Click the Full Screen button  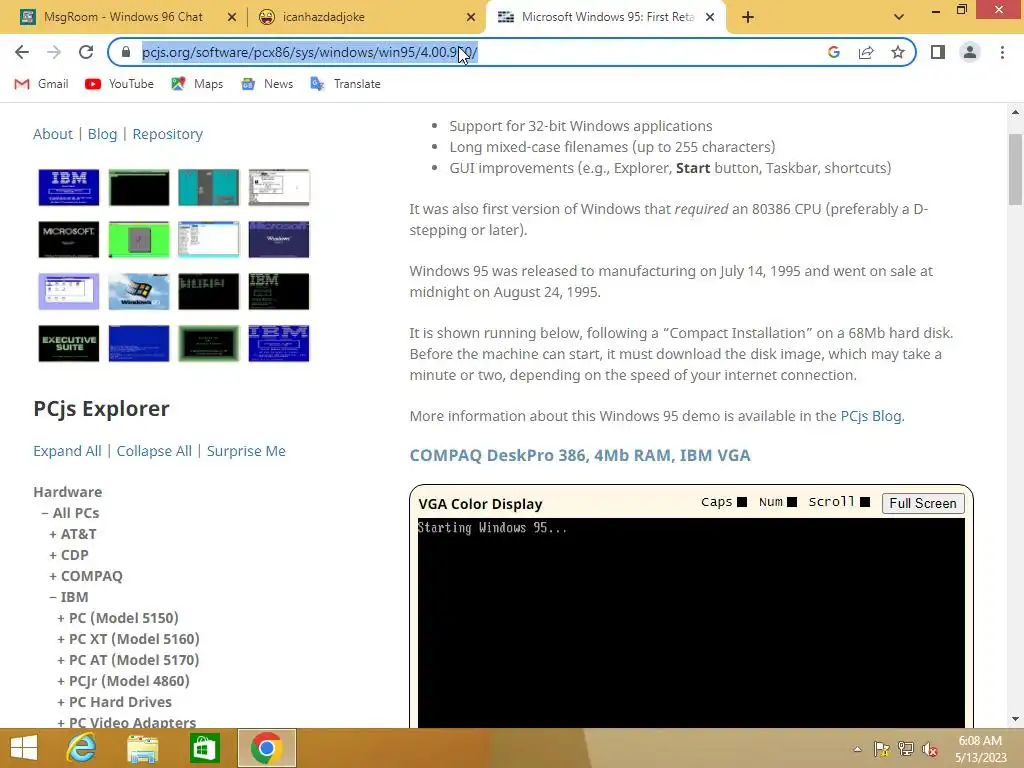(922, 503)
